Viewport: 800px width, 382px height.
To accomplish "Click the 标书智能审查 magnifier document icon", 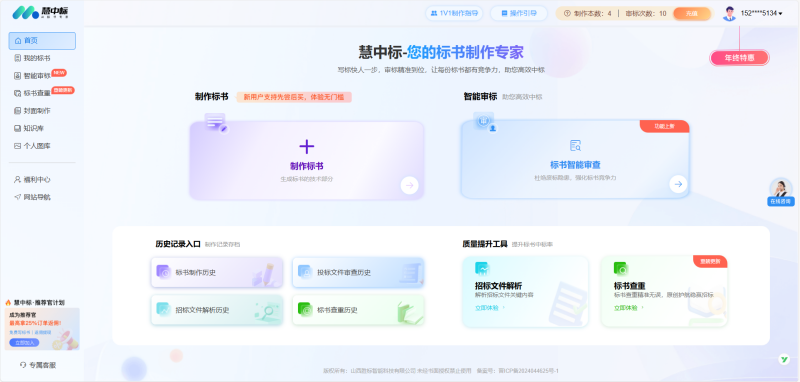I will (575, 145).
